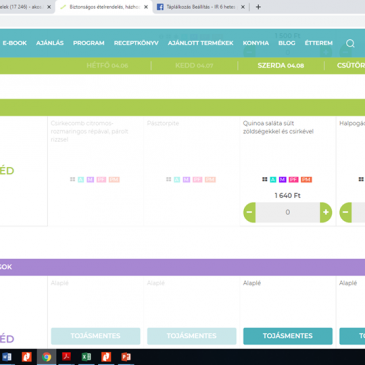Click the purple M badge on Quinoa saláta
Image resolution: width=365 pixels, height=365 pixels.
point(282,179)
